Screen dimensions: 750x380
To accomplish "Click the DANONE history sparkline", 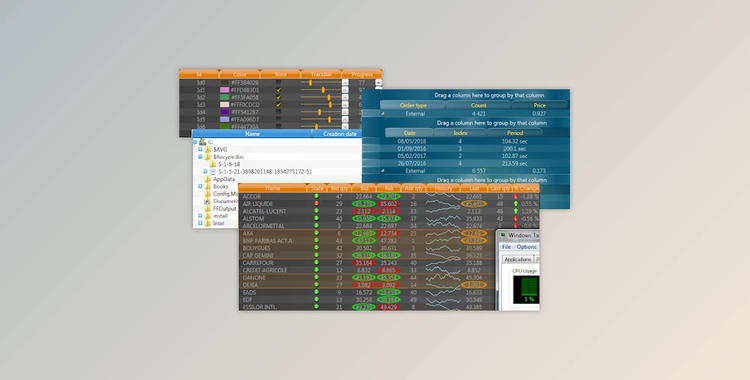I will pos(443,278).
